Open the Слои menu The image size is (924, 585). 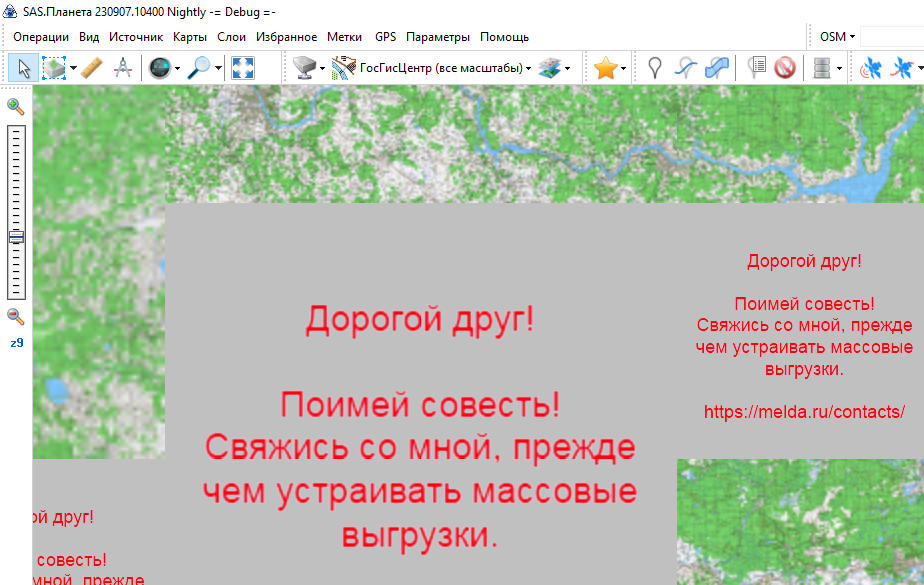click(x=231, y=37)
